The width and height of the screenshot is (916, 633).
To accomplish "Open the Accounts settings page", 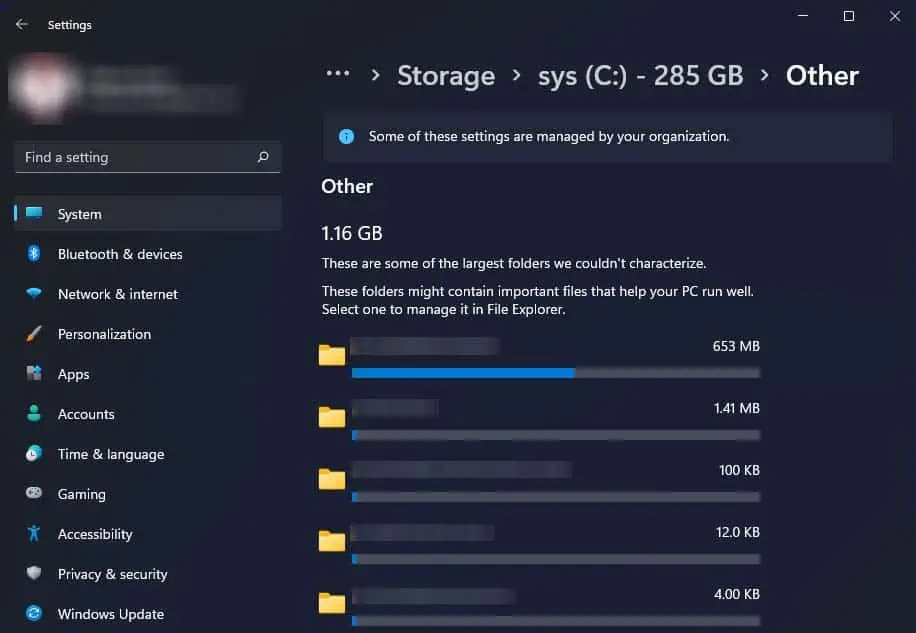I will pos(148,414).
